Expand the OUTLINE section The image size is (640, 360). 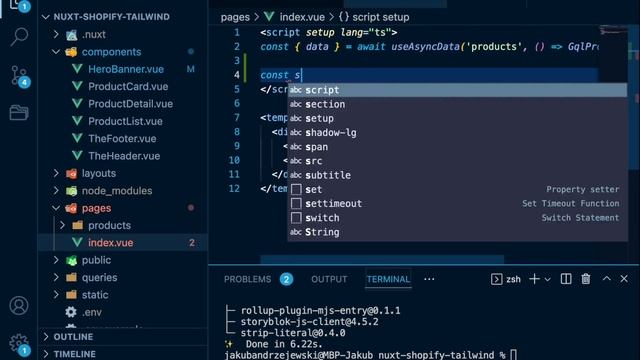point(46,337)
